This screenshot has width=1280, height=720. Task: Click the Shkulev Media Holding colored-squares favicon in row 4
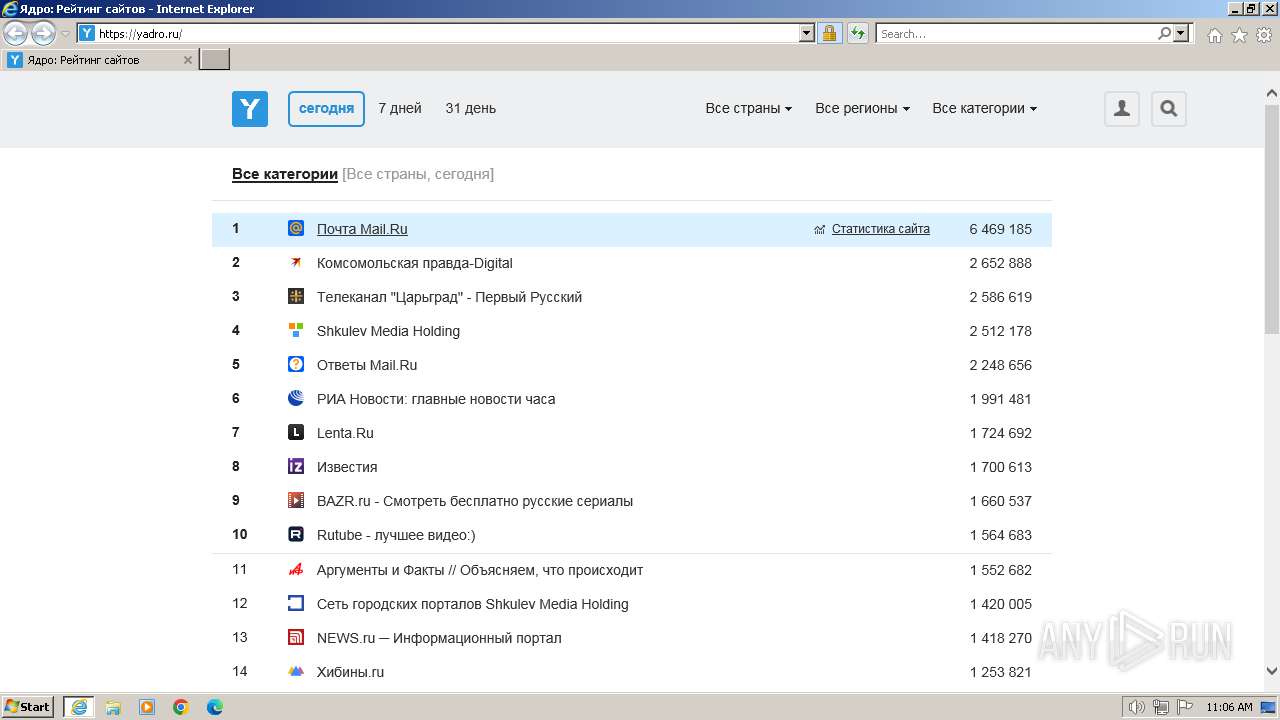pos(296,330)
